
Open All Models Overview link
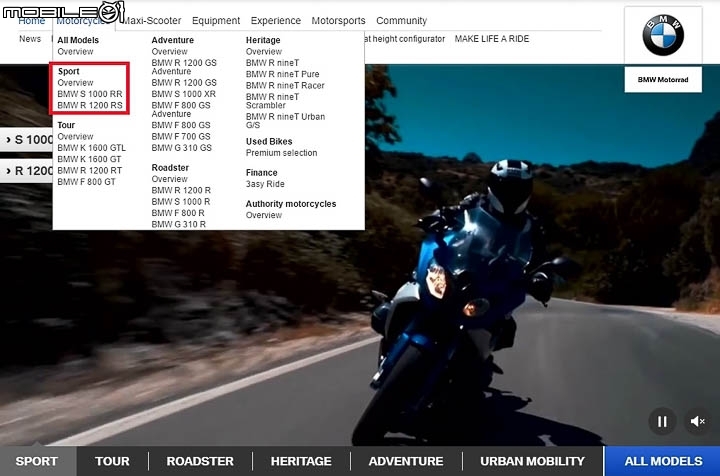pos(75,51)
